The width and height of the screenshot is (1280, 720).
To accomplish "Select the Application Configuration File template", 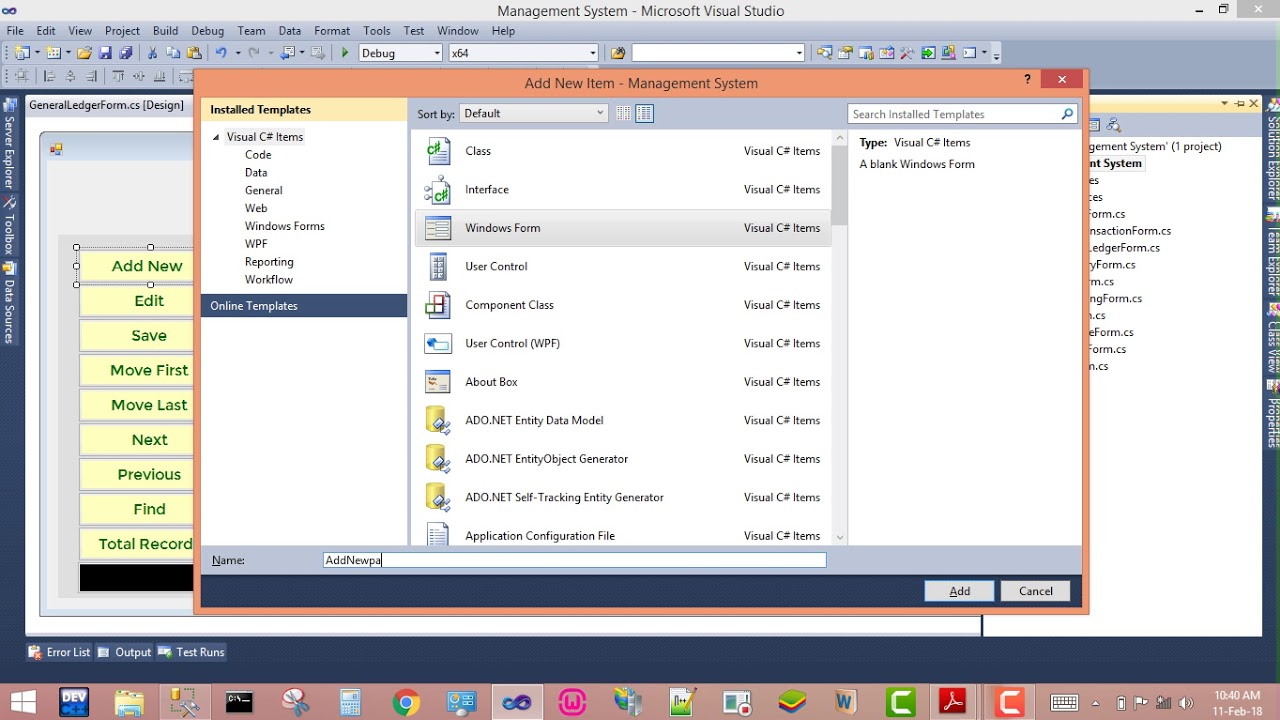I will [622, 535].
